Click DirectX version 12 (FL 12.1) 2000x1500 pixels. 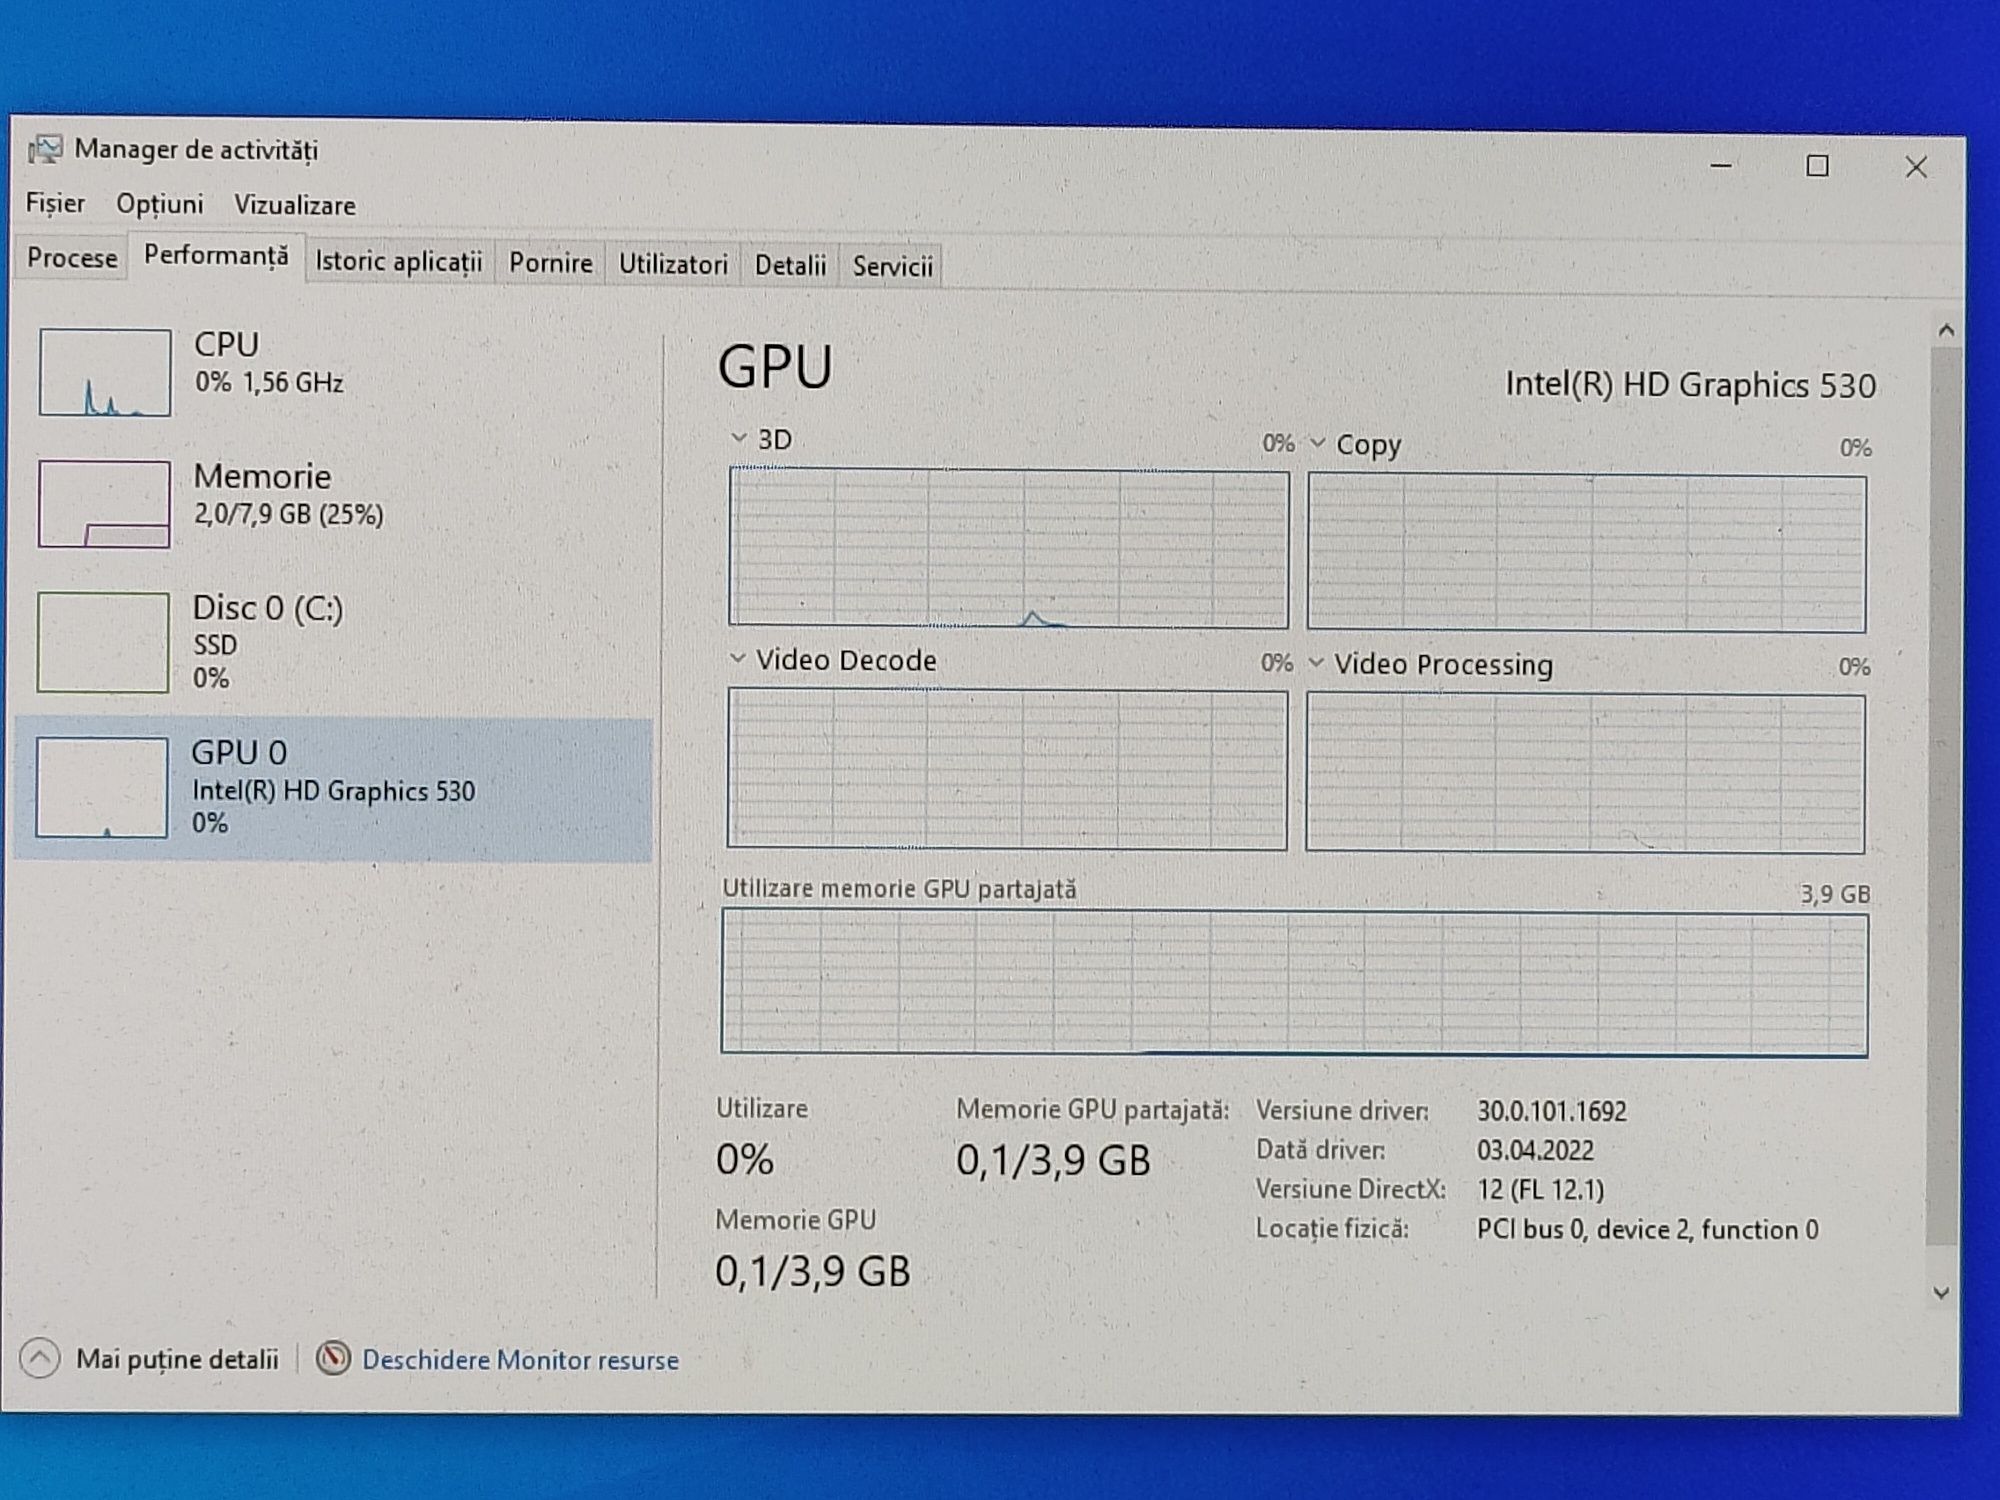click(1540, 1189)
